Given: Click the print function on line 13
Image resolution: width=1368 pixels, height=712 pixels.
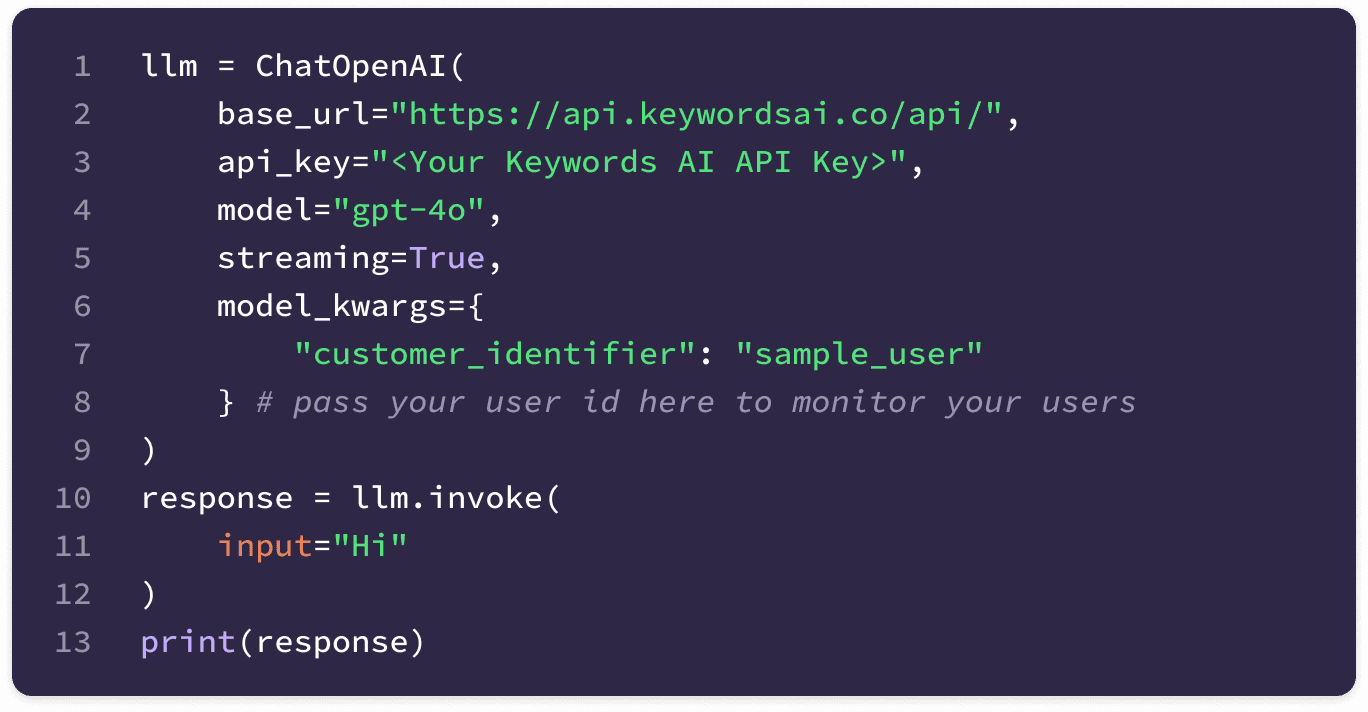Looking at the screenshot, I should tap(188, 643).
